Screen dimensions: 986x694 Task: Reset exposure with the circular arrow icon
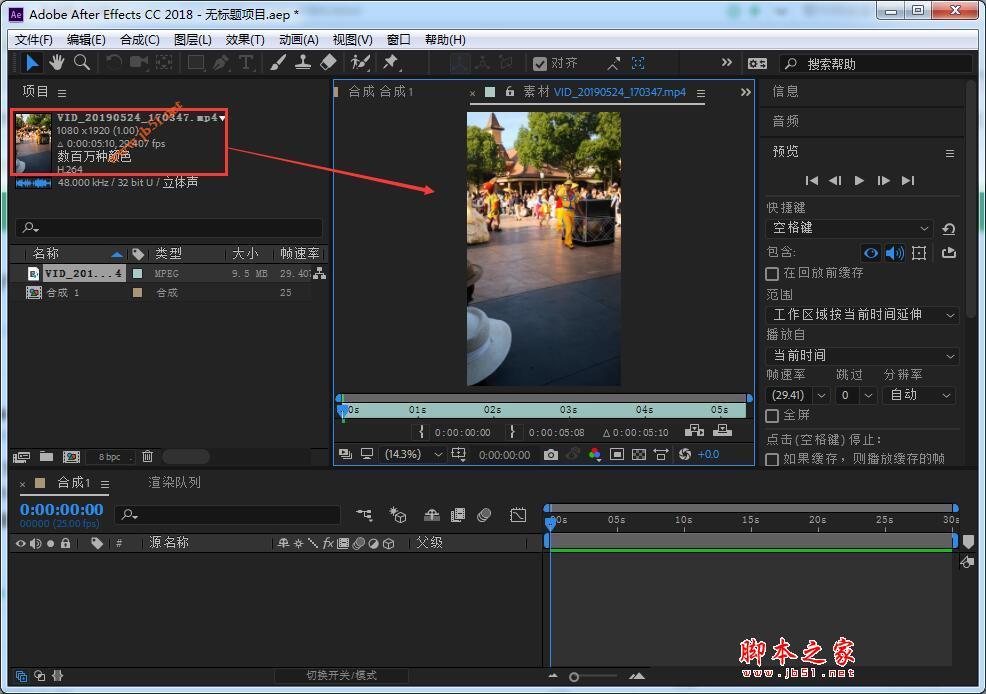pos(685,454)
